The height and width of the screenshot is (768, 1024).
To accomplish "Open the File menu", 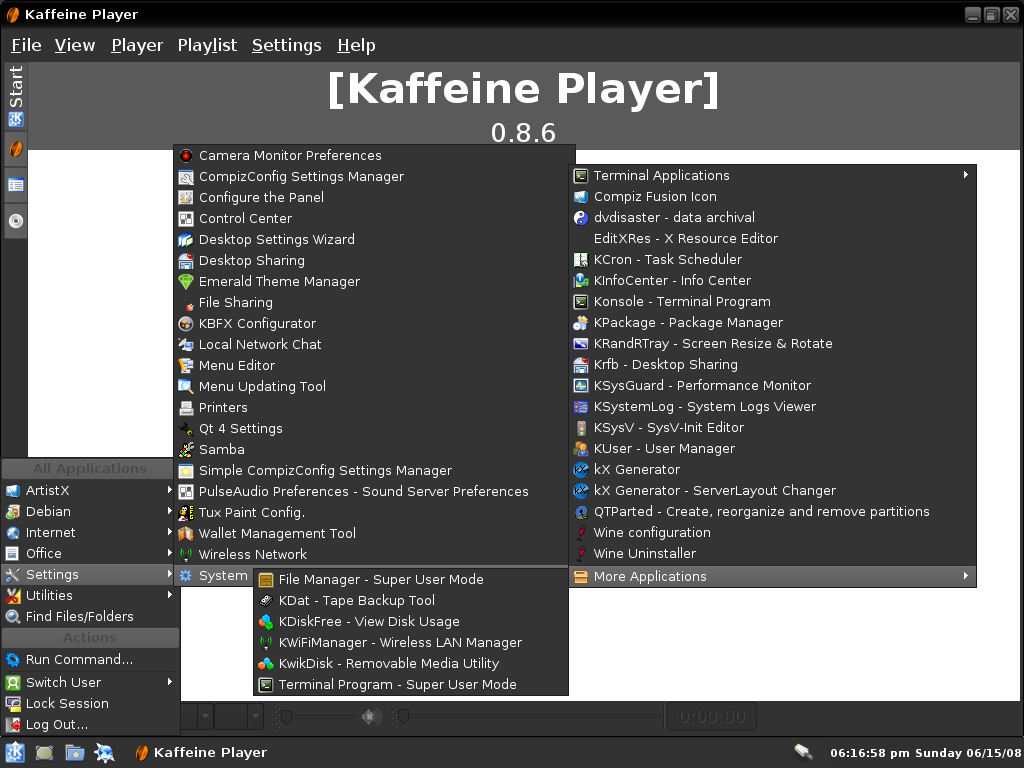I will [x=26, y=45].
